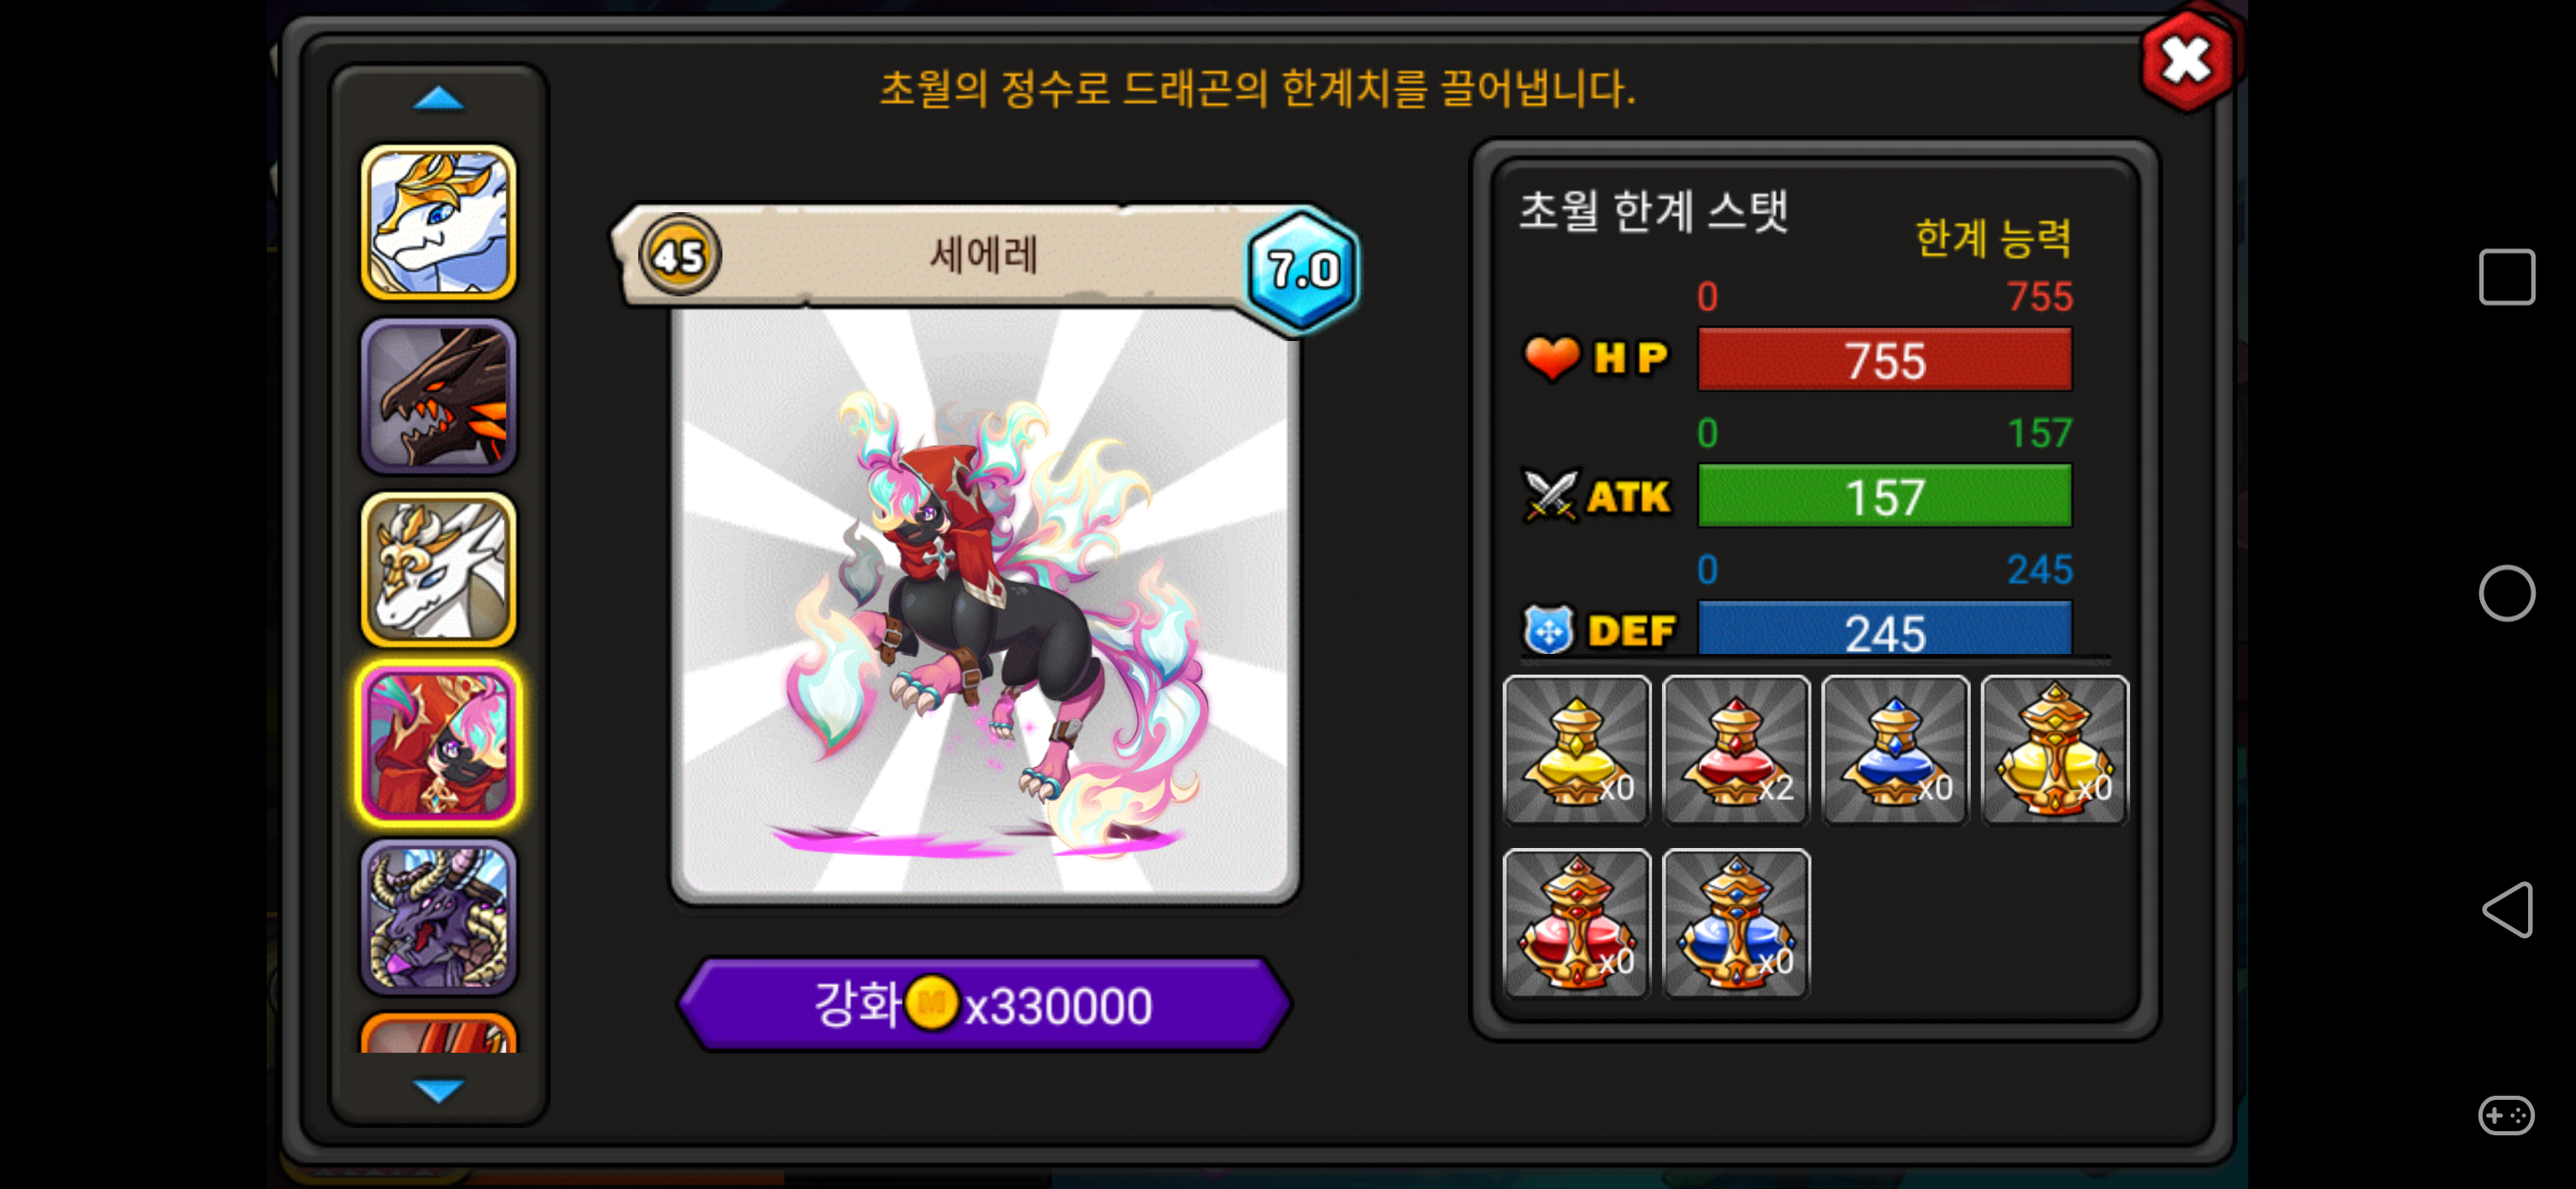Image resolution: width=2576 pixels, height=1189 pixels.
Task: Click the green ATK 157 bar
Action: pos(1884,496)
